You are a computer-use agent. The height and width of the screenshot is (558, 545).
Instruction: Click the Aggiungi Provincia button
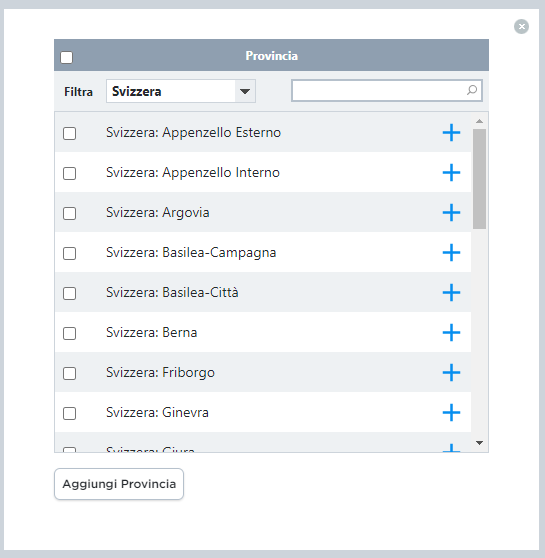119,484
